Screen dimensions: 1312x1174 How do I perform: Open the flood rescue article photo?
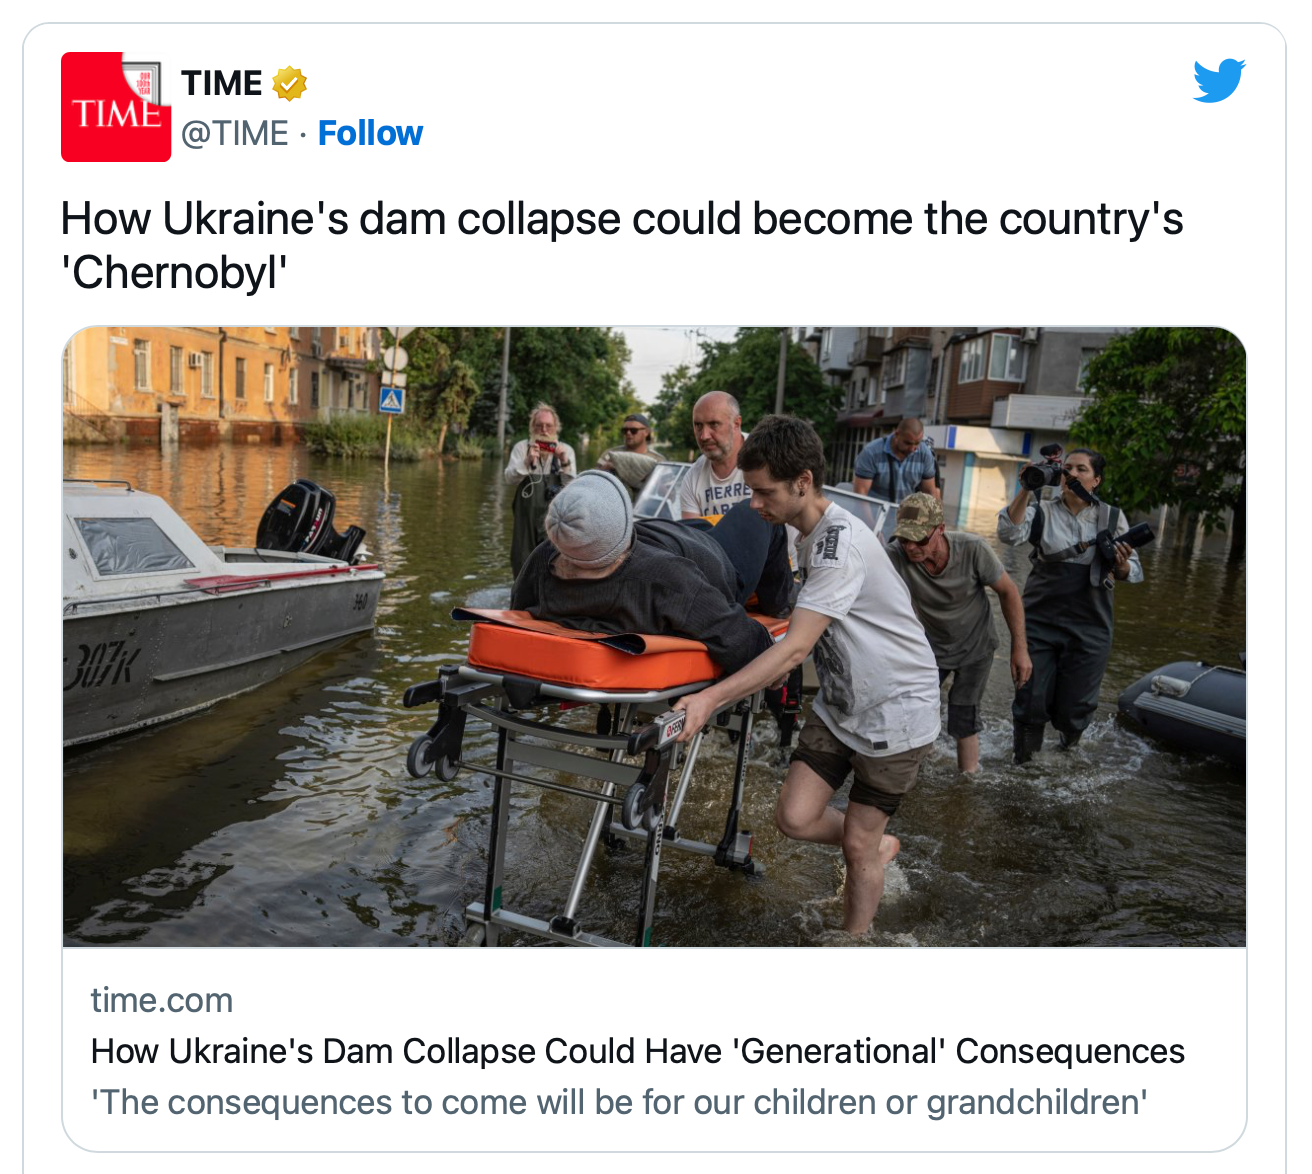(654, 637)
